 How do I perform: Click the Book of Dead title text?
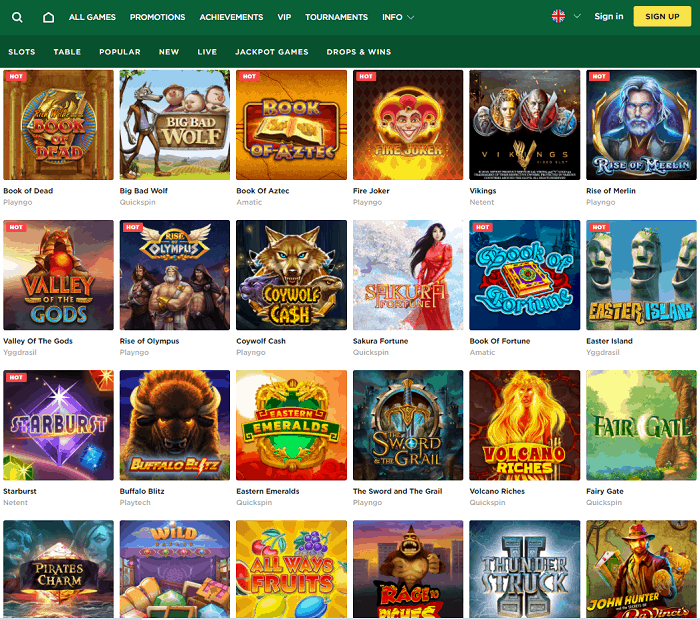pyautogui.click(x=28, y=191)
